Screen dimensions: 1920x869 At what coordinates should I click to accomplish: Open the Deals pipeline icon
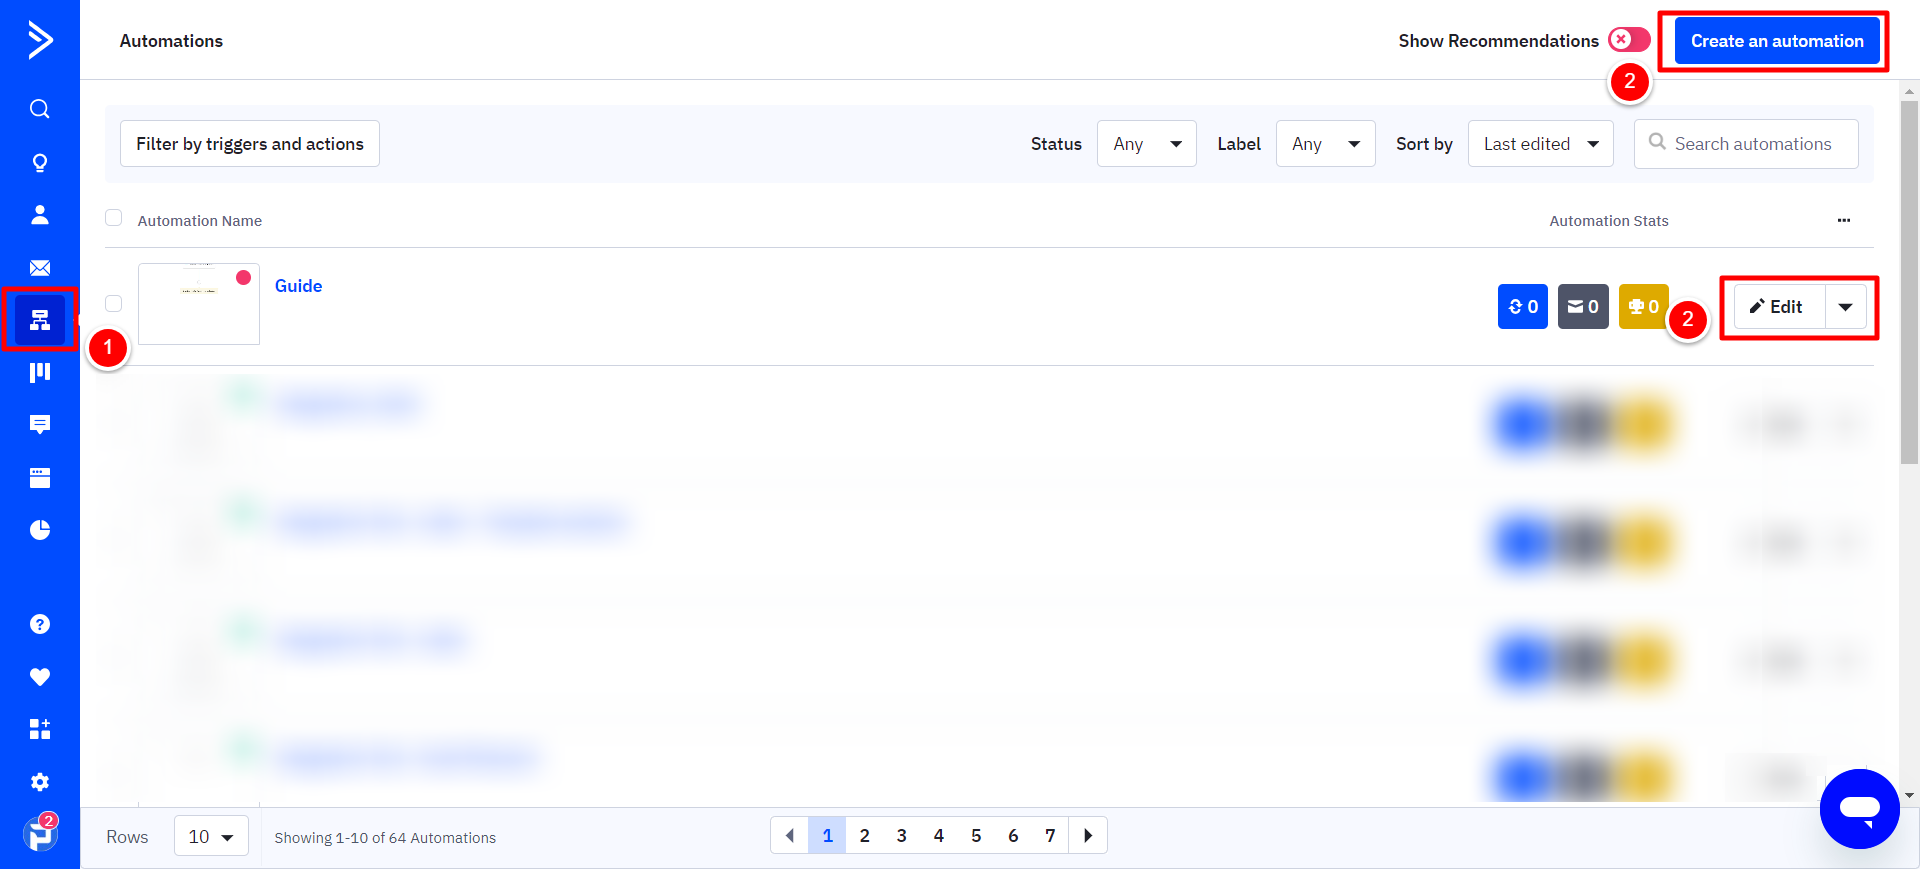point(40,372)
